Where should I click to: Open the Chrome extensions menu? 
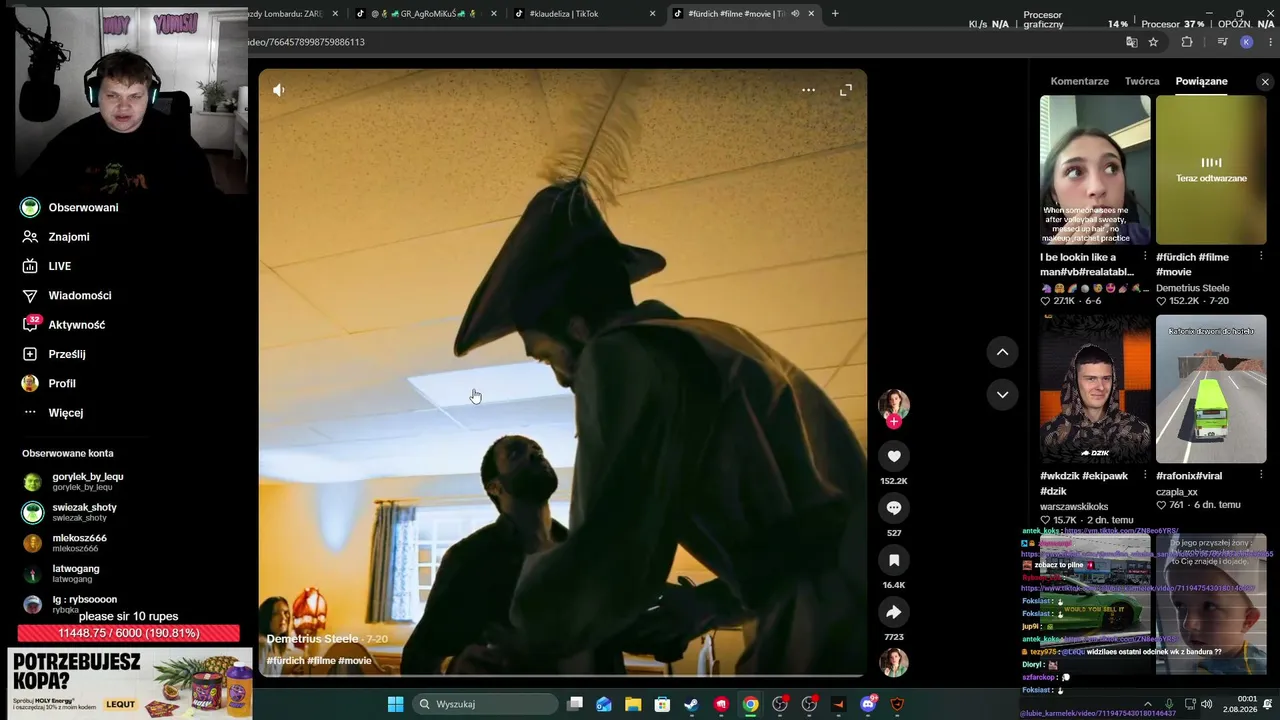pyautogui.click(x=1187, y=42)
